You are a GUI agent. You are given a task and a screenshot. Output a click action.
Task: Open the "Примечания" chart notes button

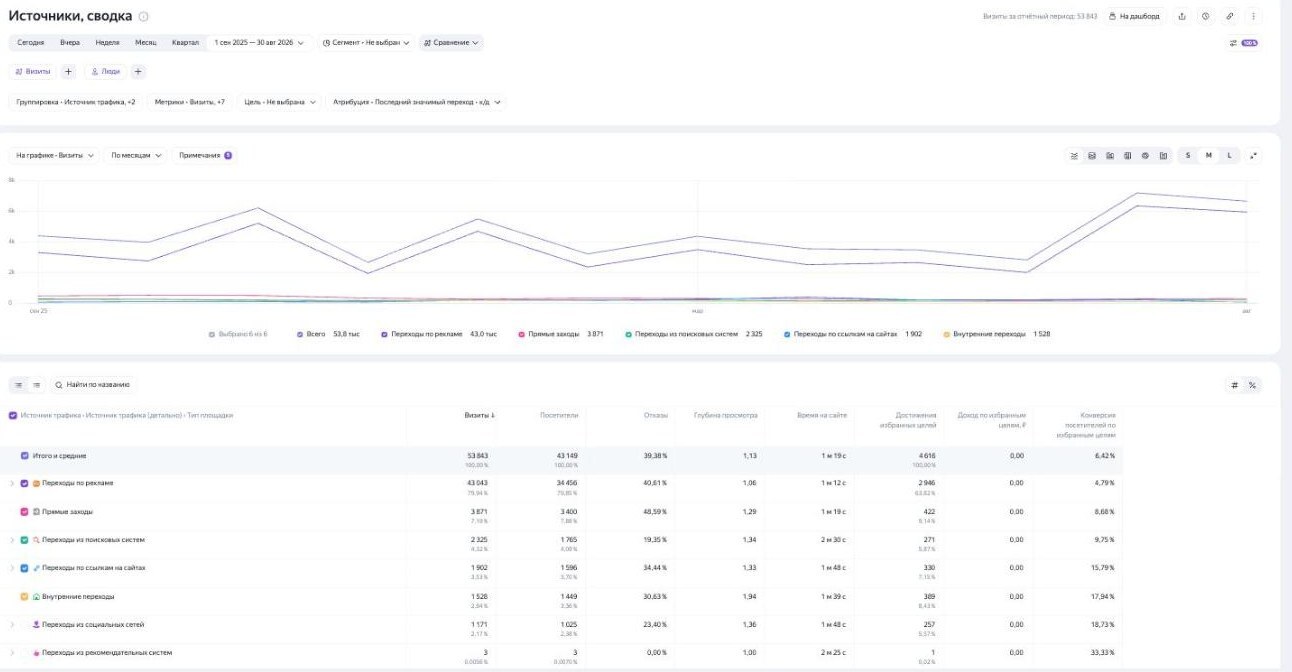coord(205,156)
